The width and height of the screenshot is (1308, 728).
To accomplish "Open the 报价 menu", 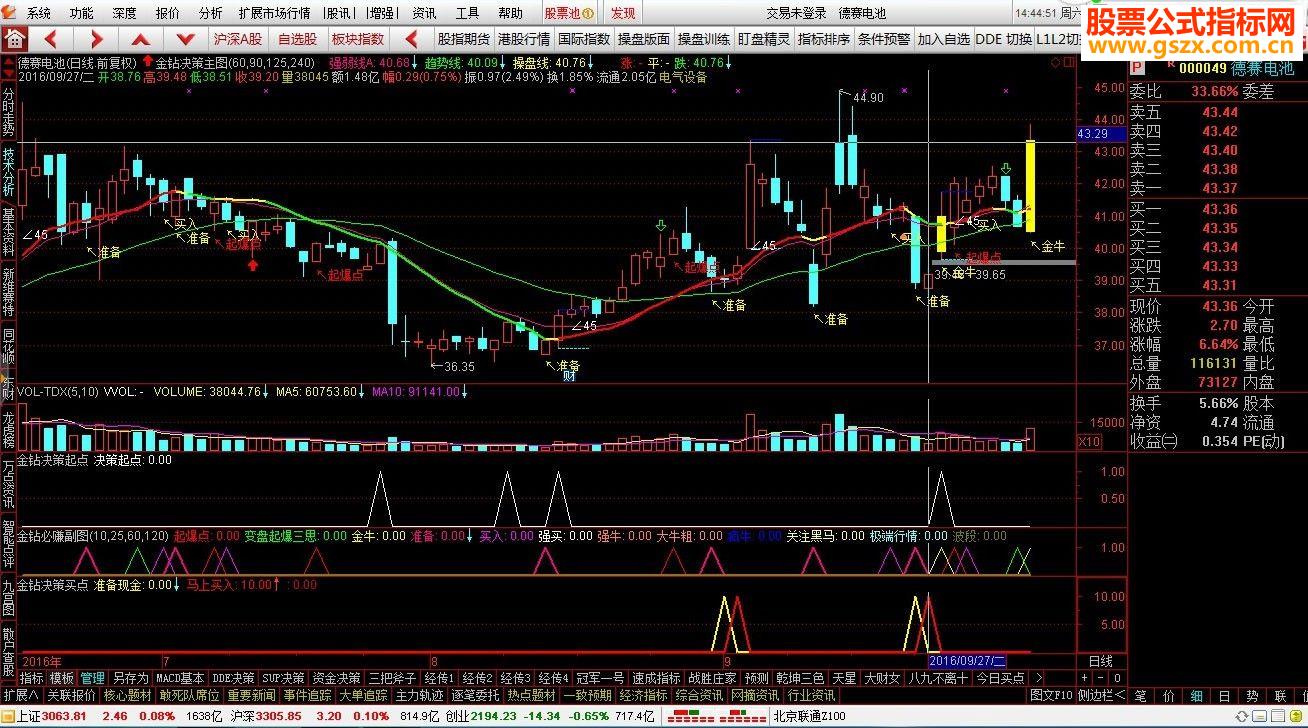I will click(168, 13).
